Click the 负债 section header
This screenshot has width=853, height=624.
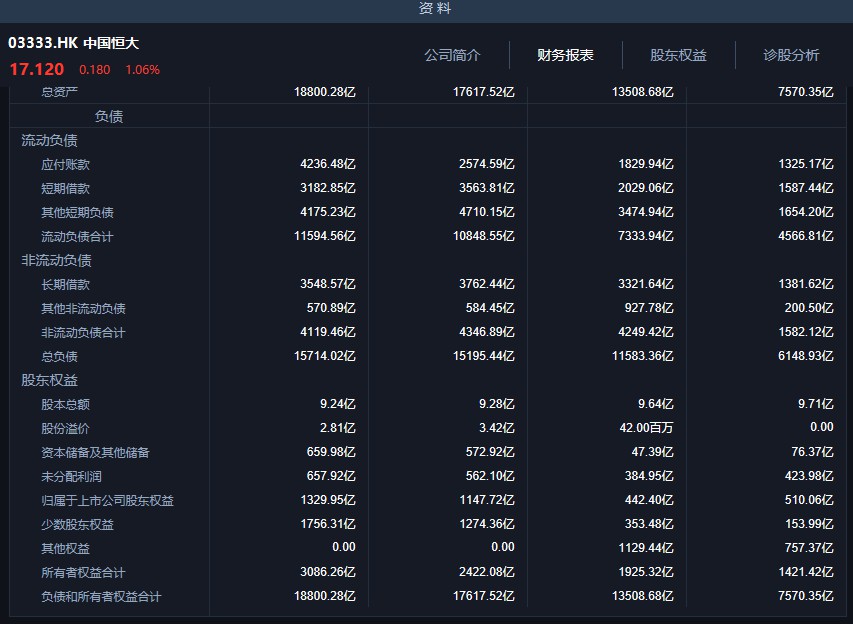[x=109, y=116]
